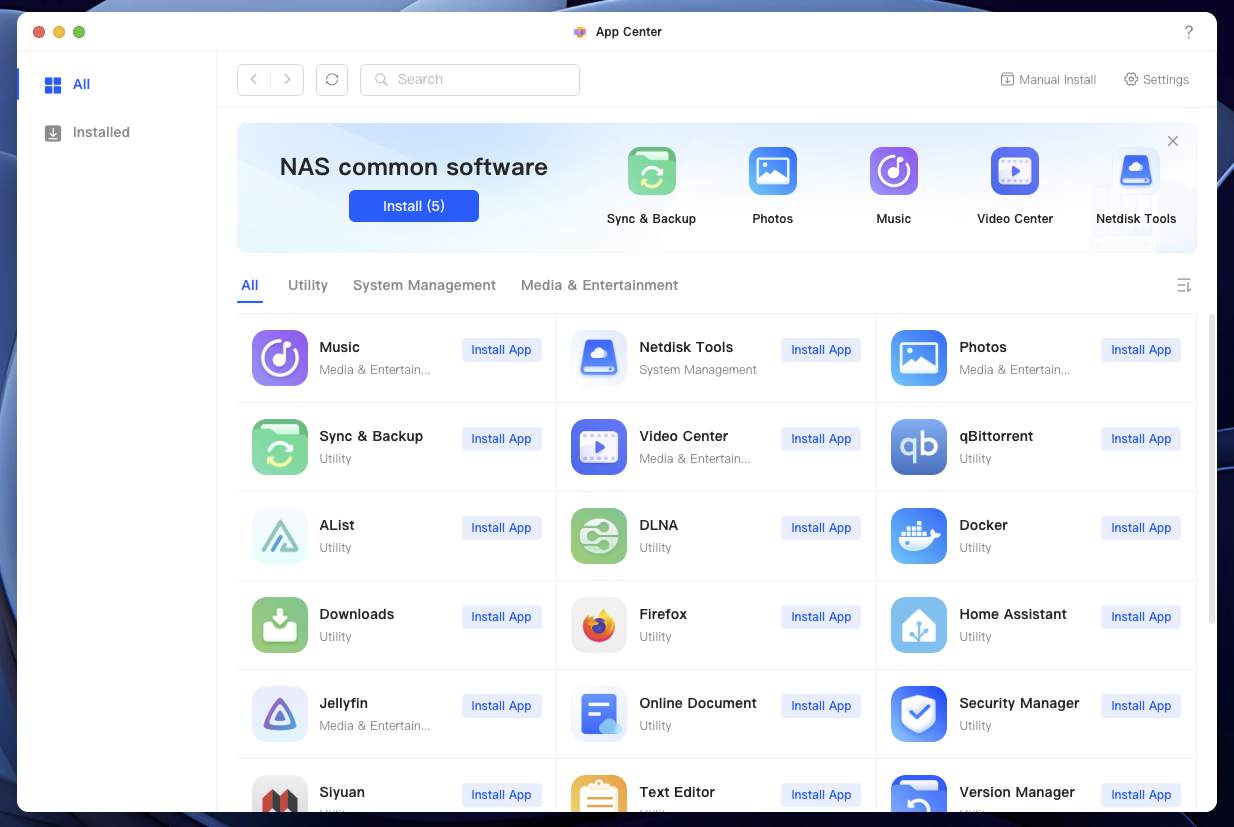Viewport: 1234px width, 827px height.
Task: Select the All category tab
Action: click(x=250, y=285)
